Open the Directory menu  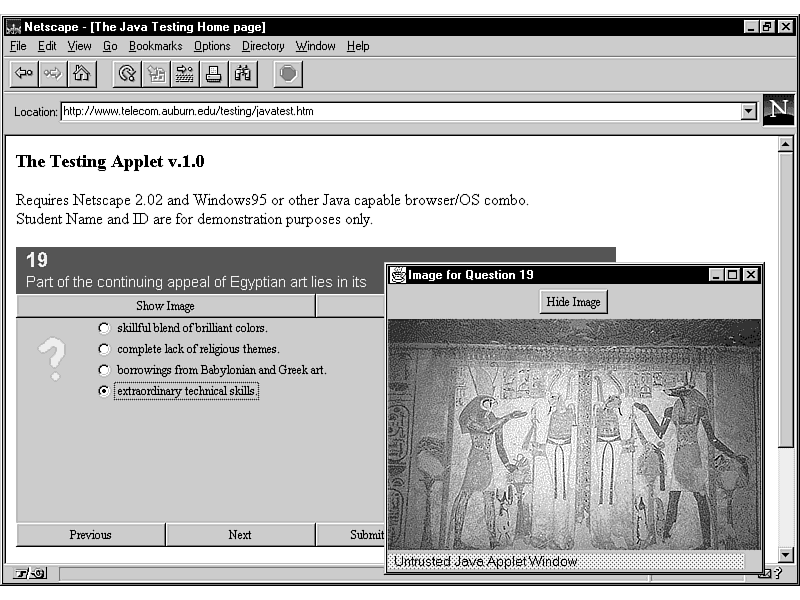pyautogui.click(x=263, y=46)
